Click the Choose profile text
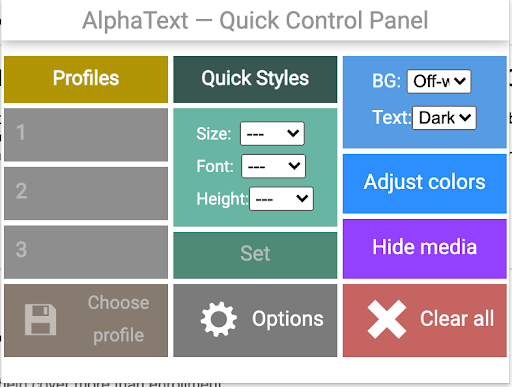Viewport: 512px width, 387px height. (x=118, y=319)
